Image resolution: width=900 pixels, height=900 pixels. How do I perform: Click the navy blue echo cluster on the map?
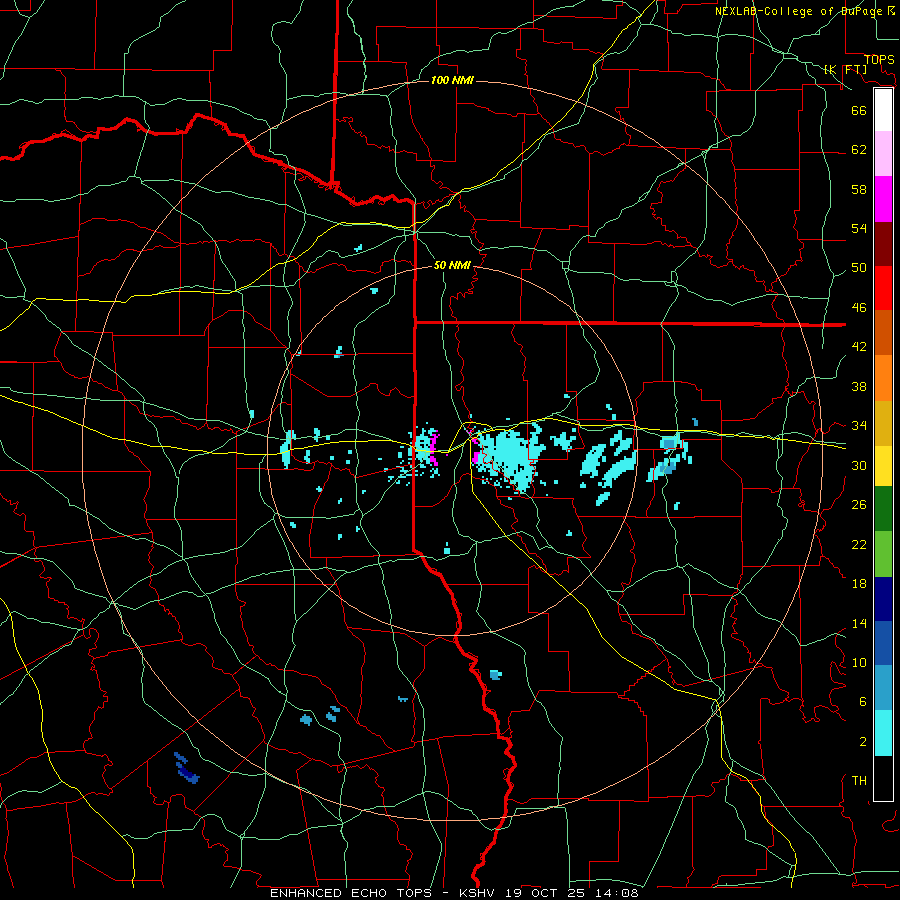pos(187,768)
